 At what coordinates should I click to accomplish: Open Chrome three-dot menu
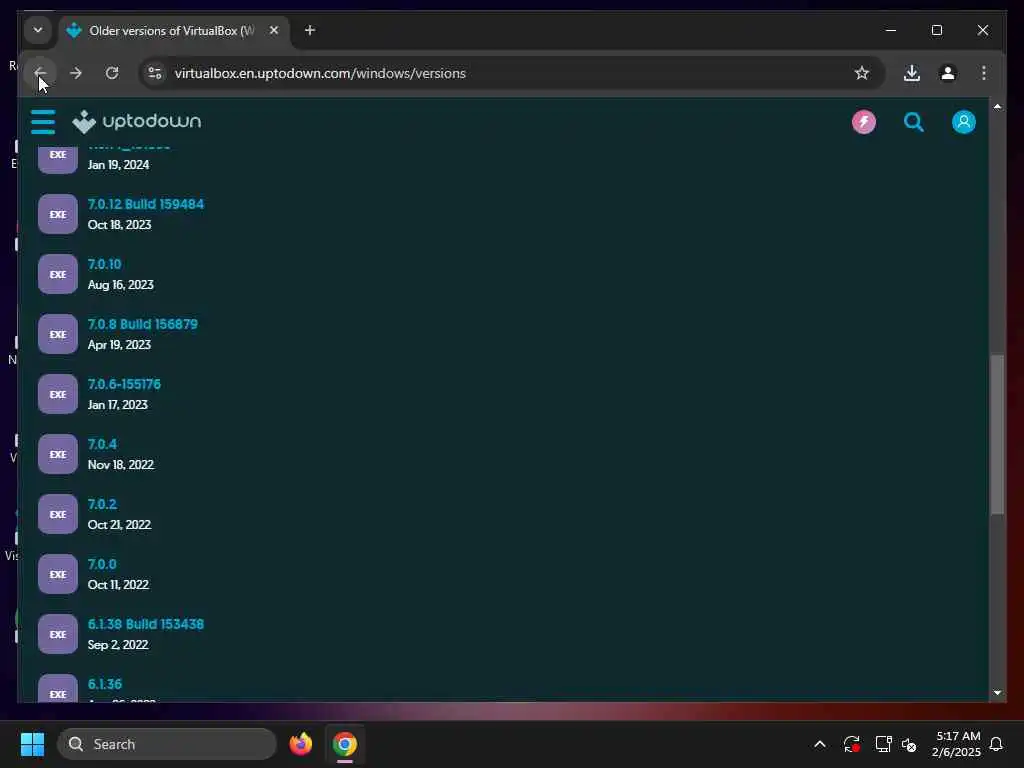(984, 73)
